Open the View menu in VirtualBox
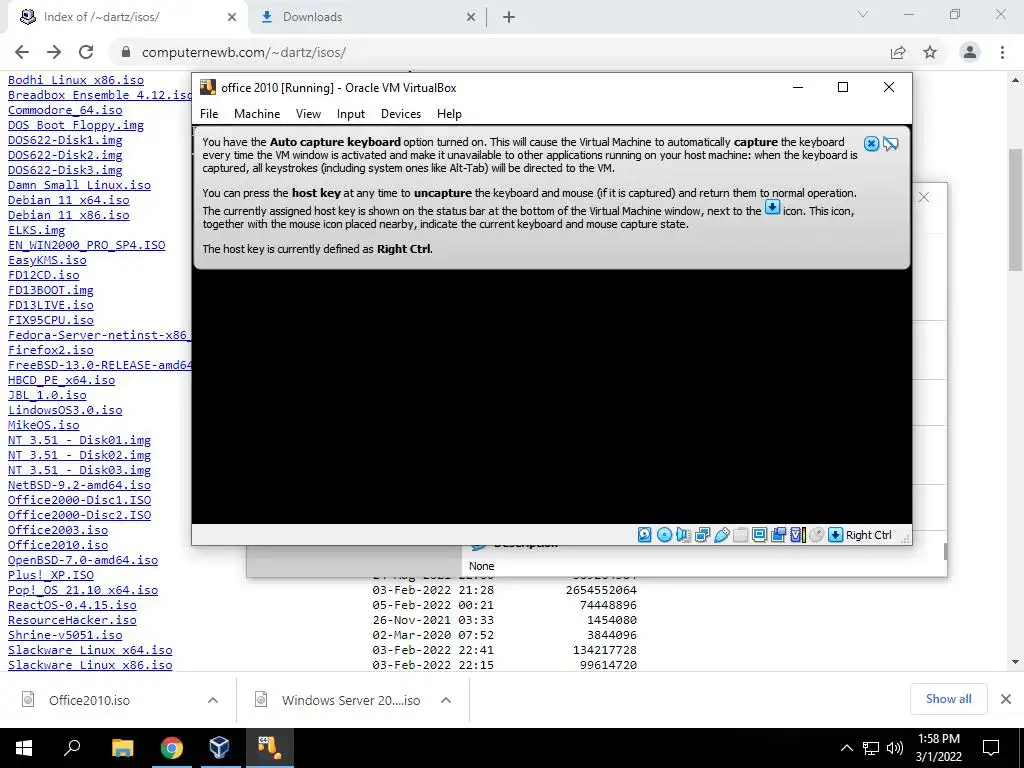This screenshot has height=768, width=1024. click(x=308, y=114)
